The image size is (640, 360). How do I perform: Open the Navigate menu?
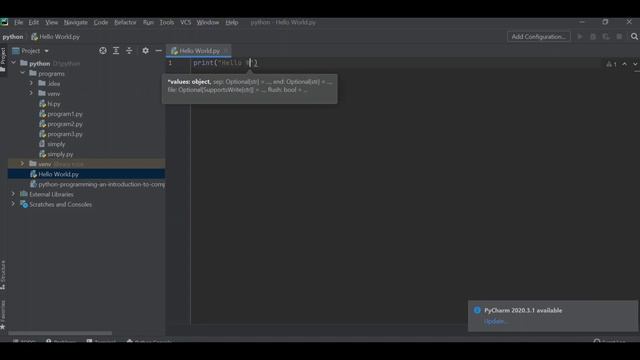(x=76, y=22)
